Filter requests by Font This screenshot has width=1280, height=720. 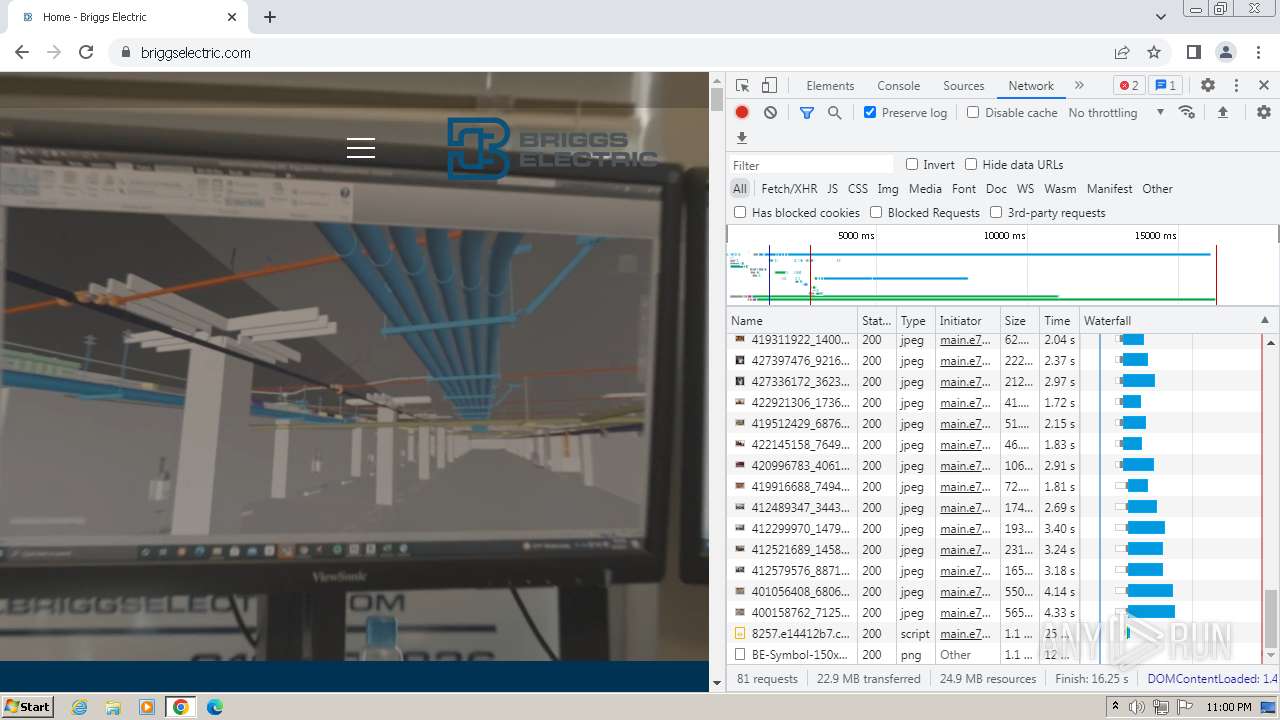pos(963,188)
